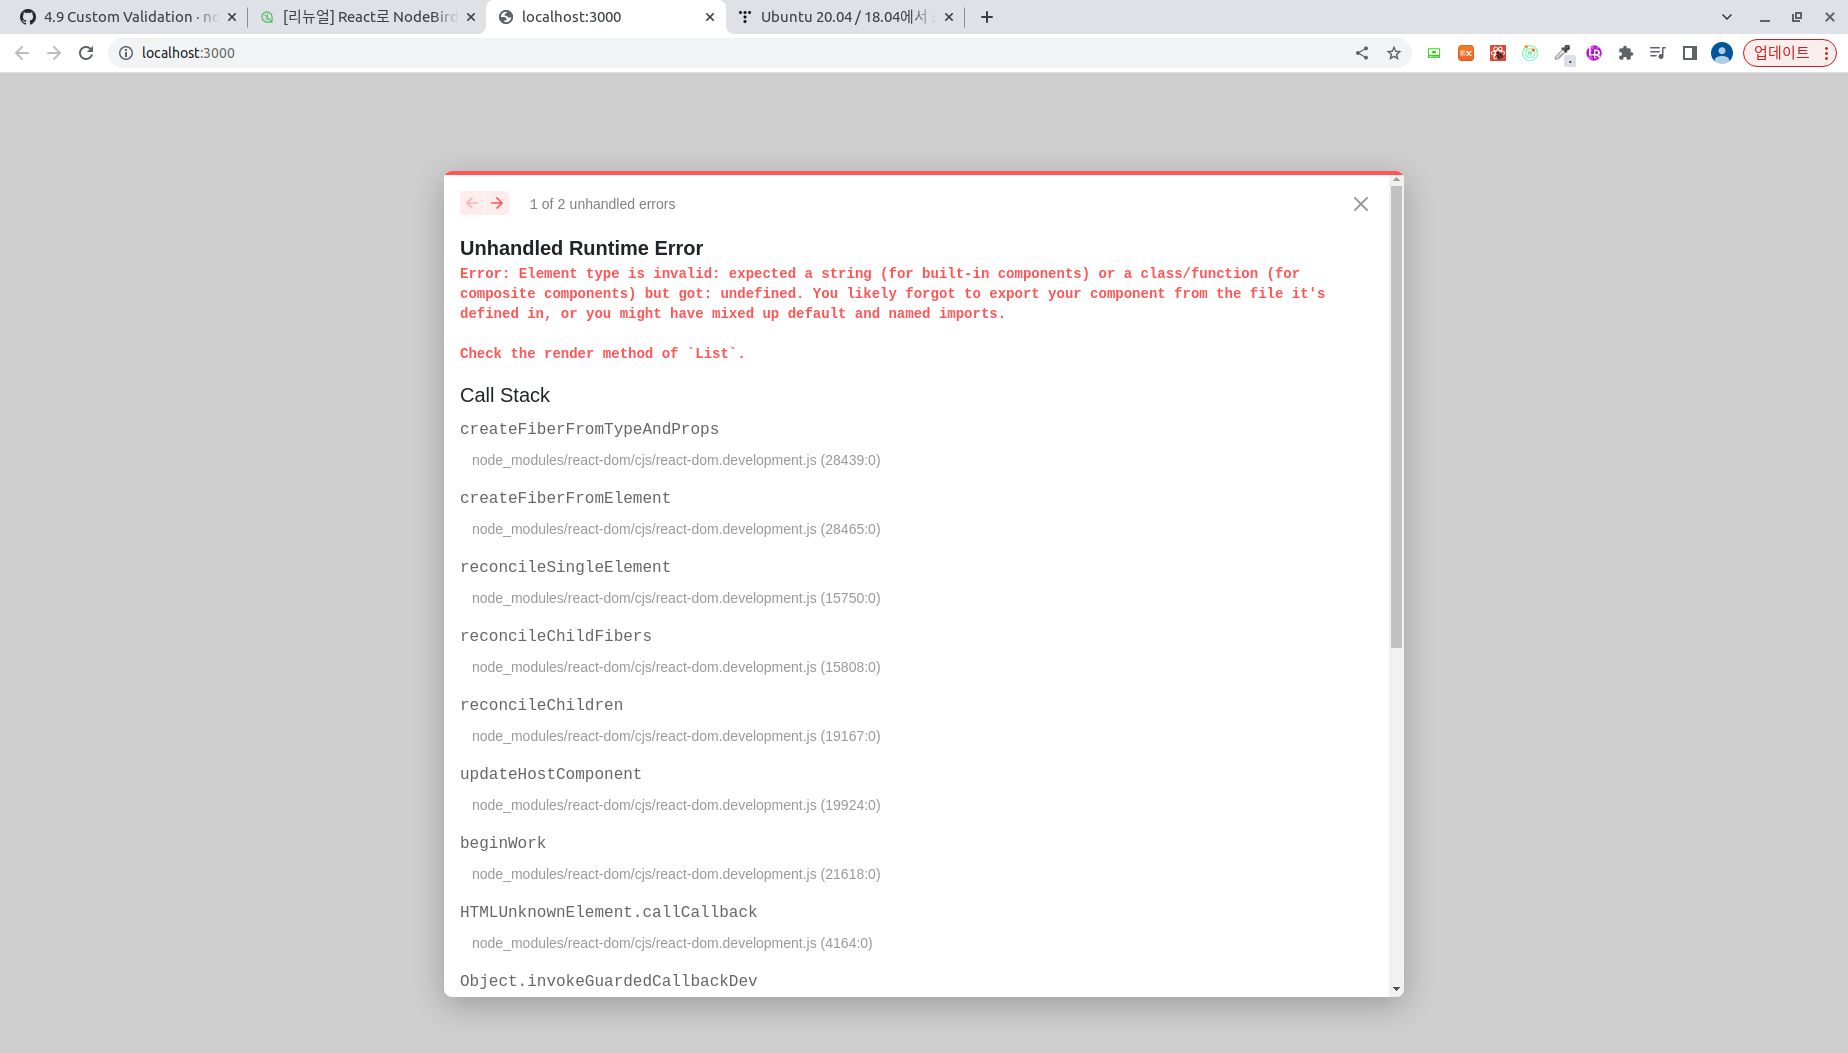Screen dimensions: 1848x1053
Task: Close the 4.9 Custom Validation tab
Action: click(232, 17)
